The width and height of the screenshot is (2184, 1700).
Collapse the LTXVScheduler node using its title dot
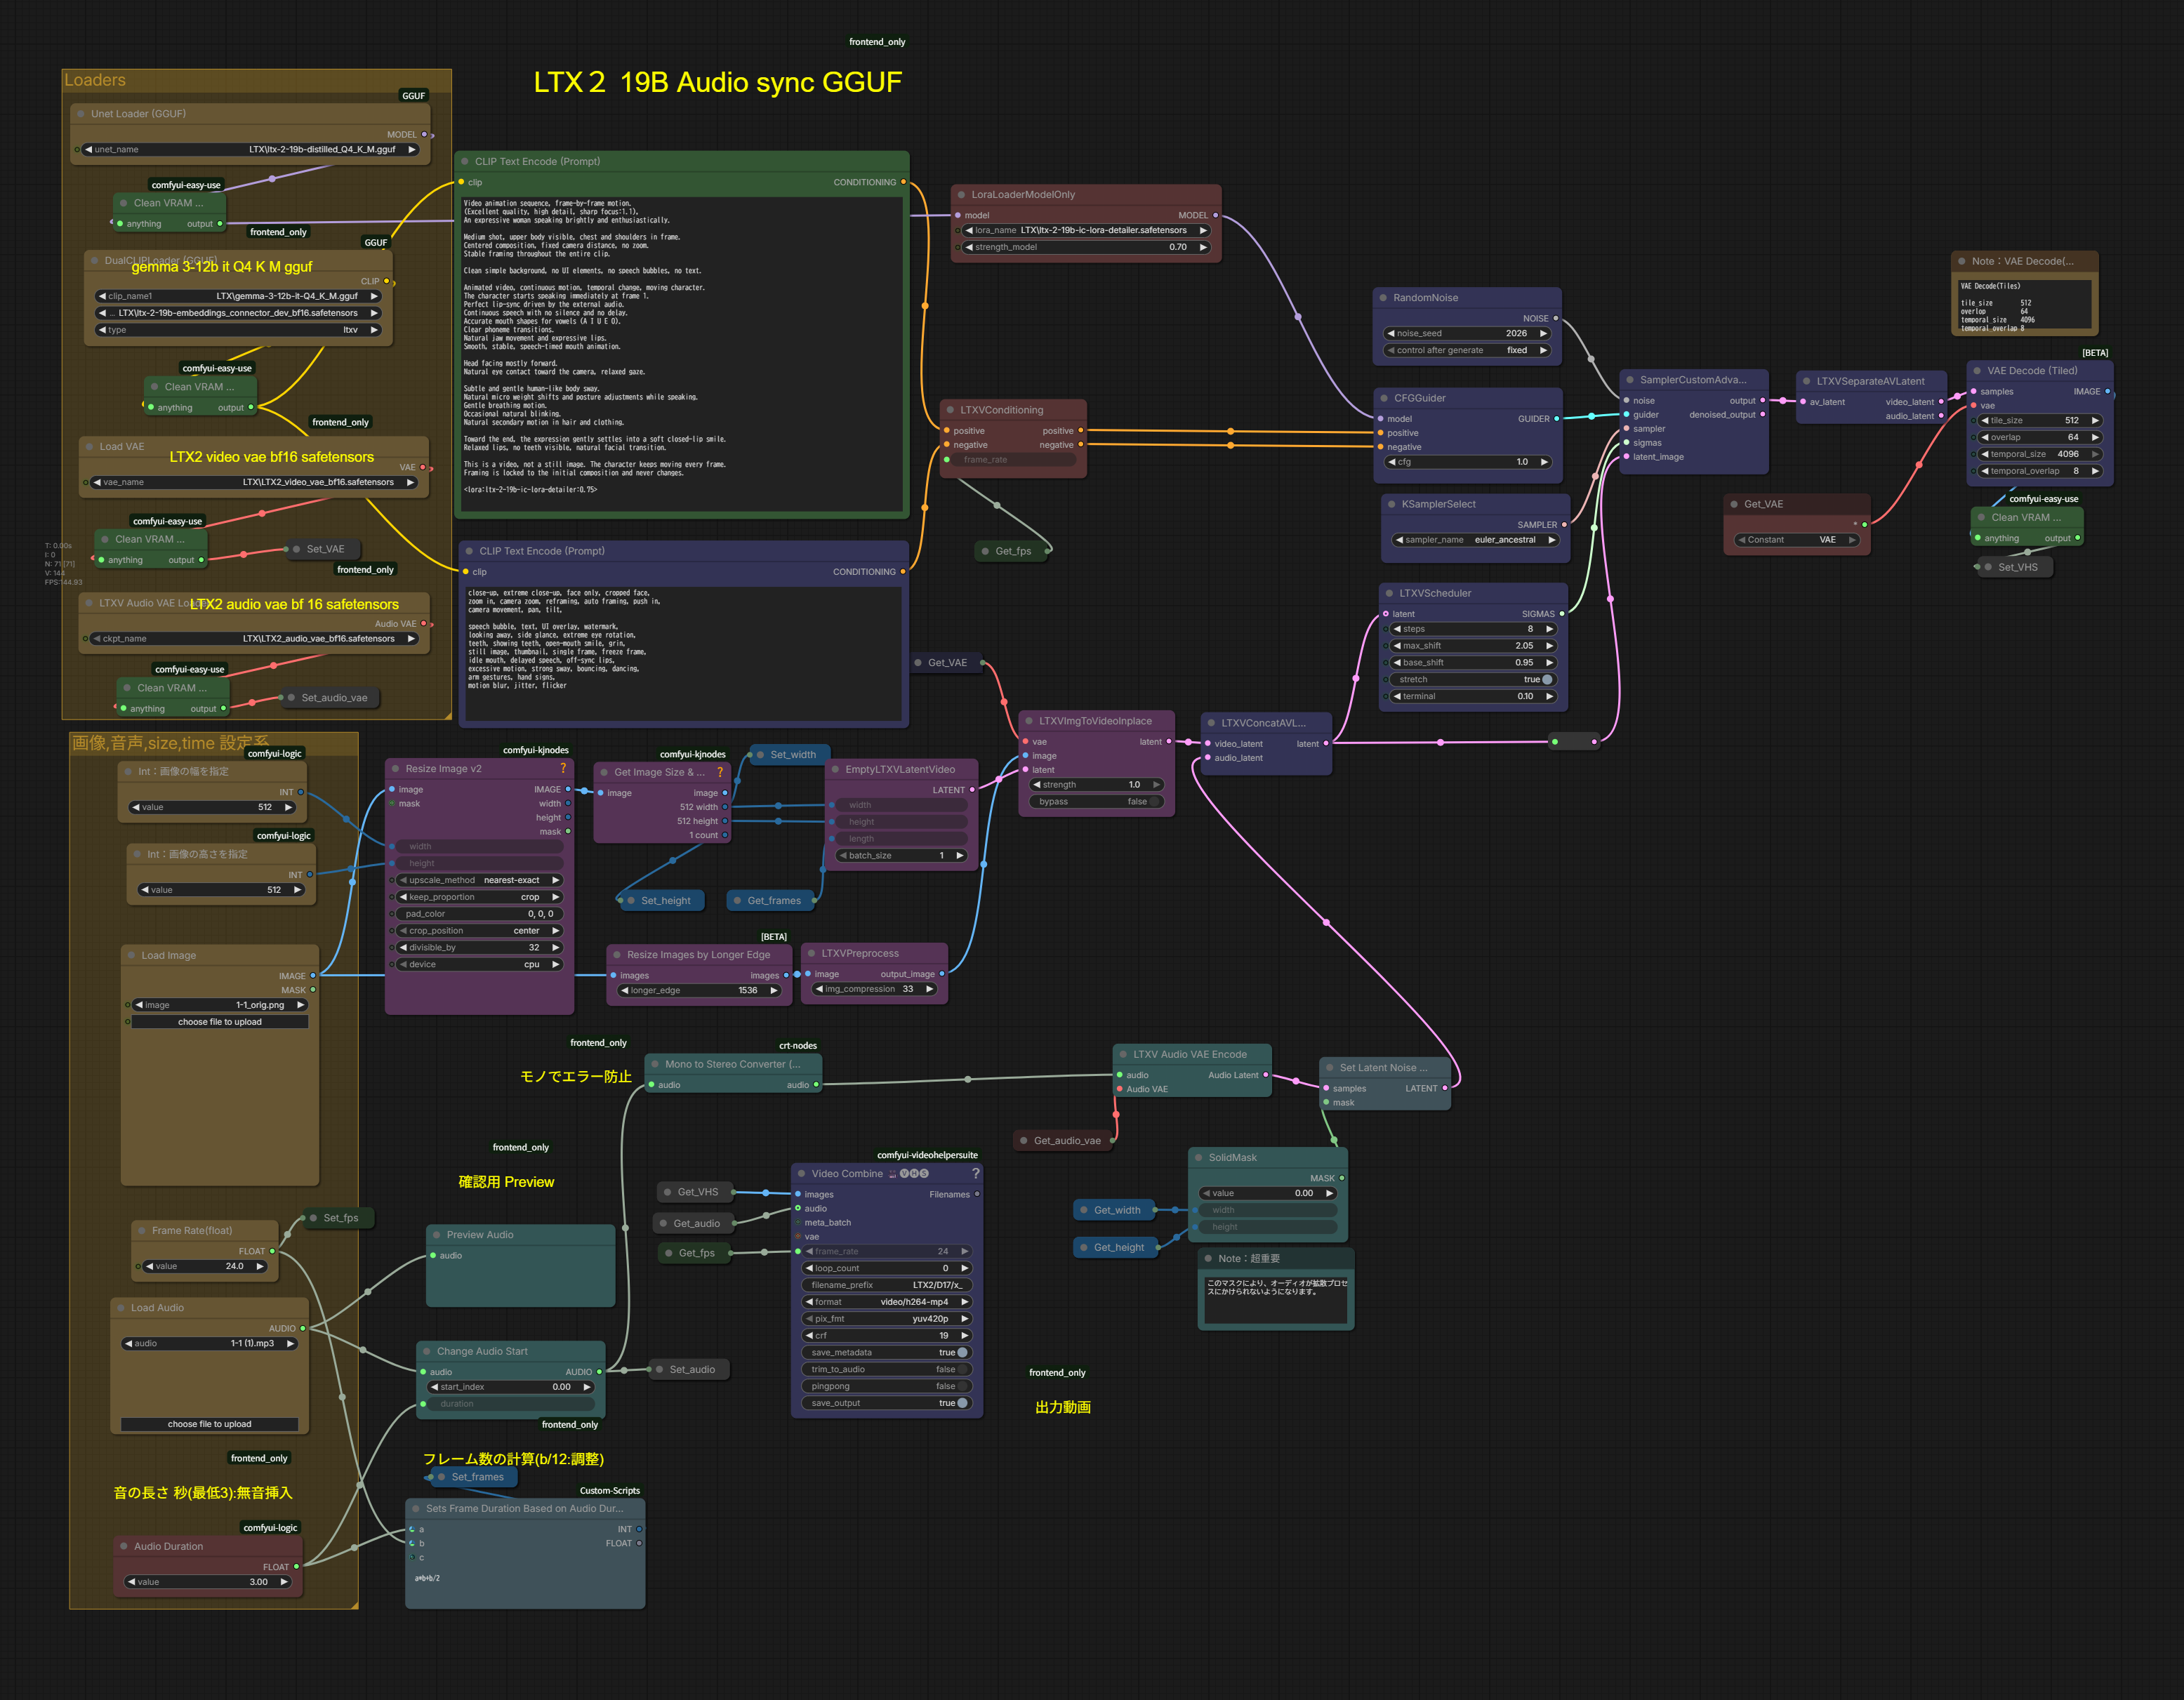pyautogui.click(x=1390, y=593)
